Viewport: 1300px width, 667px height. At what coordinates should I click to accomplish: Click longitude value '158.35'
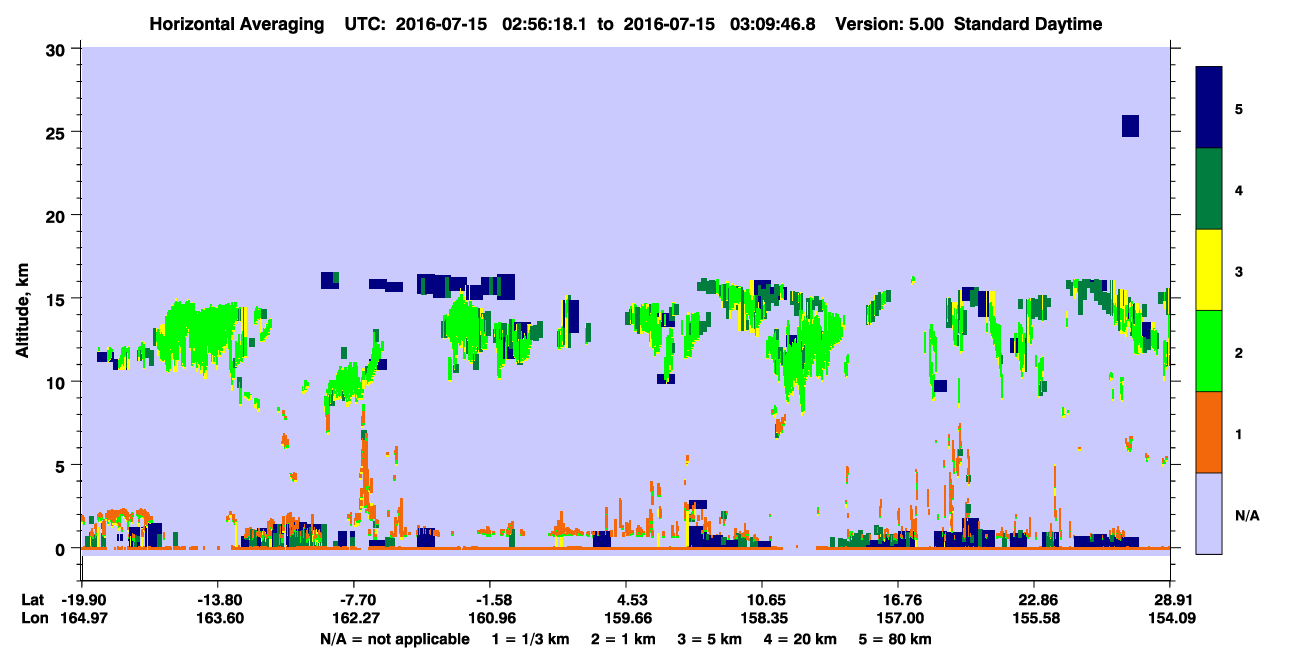click(763, 618)
